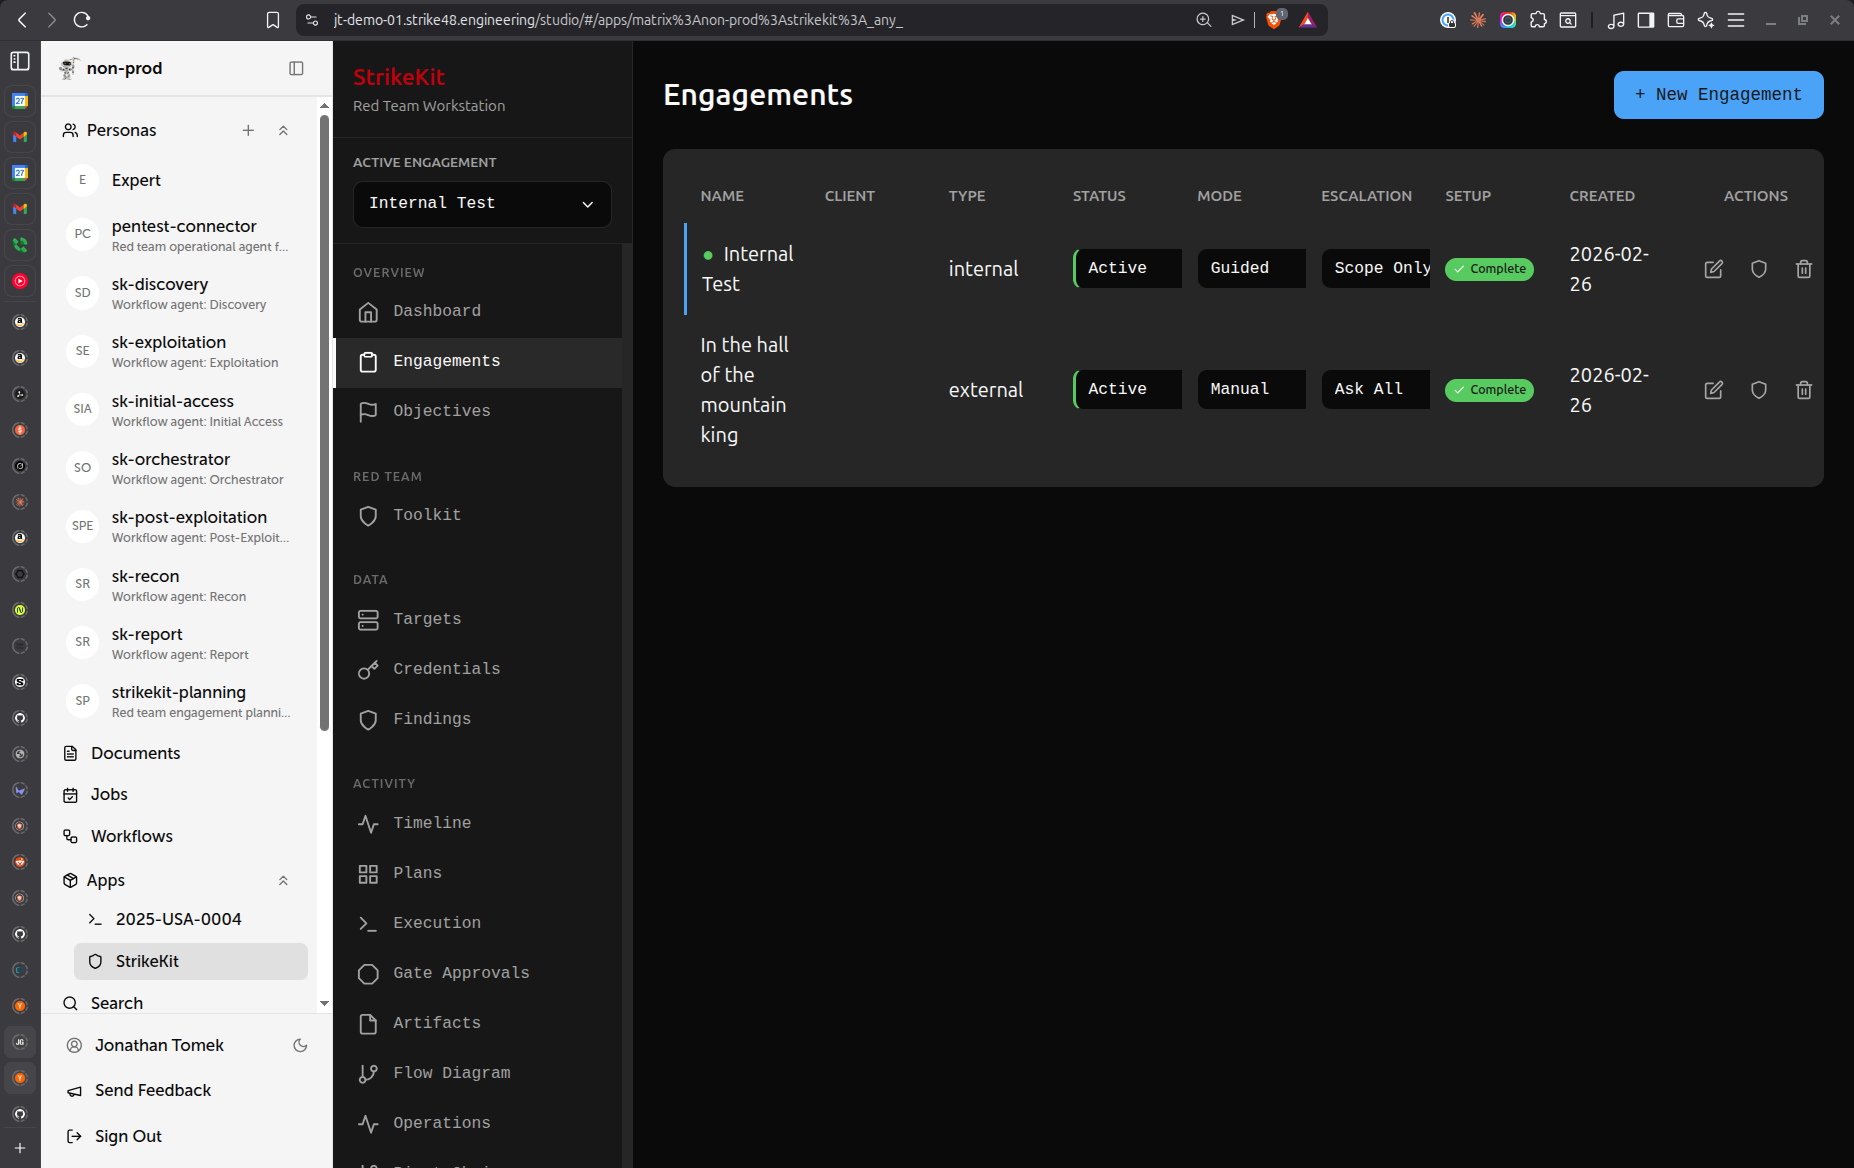Change Manual mode dropdown
The image size is (1854, 1168).
[x=1251, y=389]
